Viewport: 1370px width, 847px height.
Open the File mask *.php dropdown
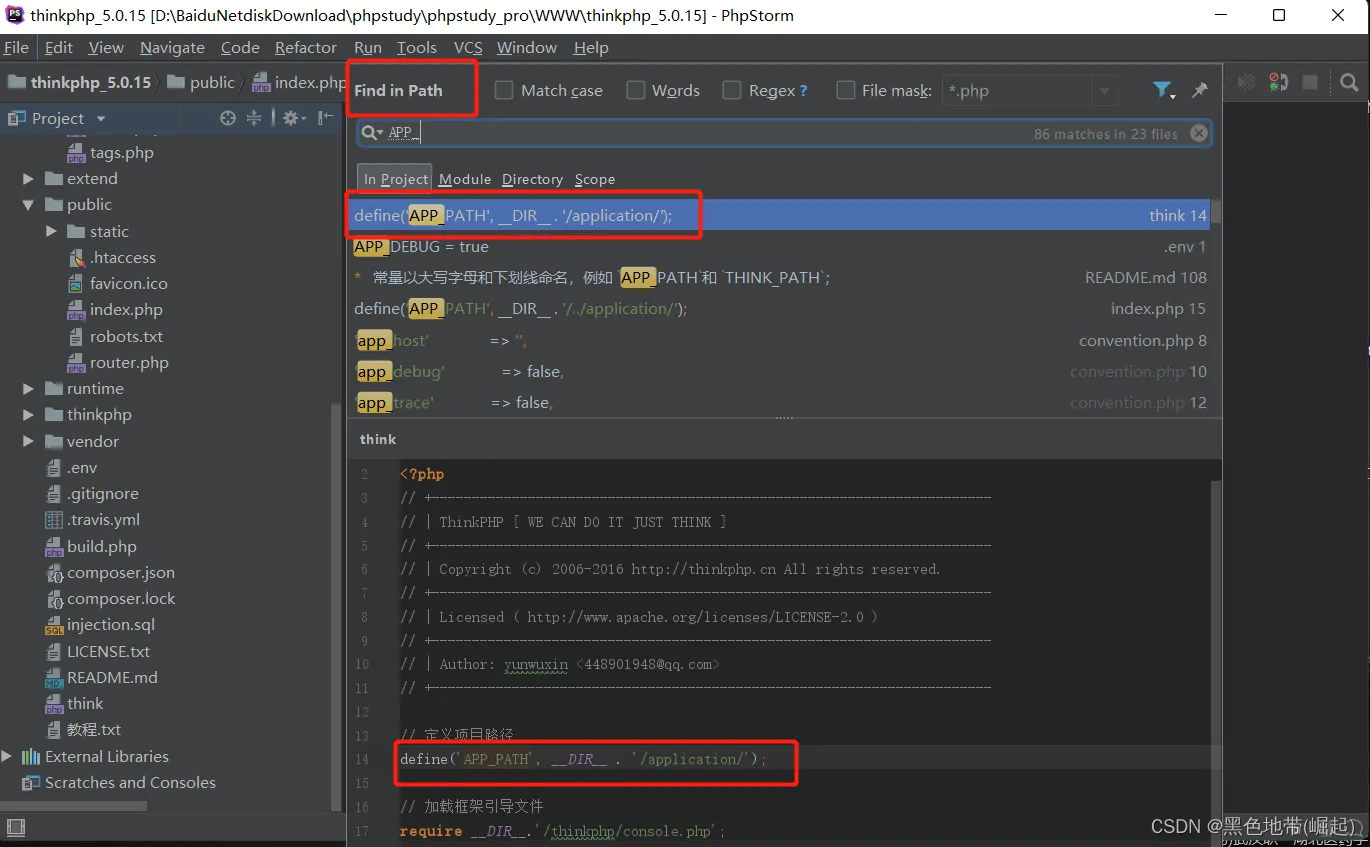1104,91
